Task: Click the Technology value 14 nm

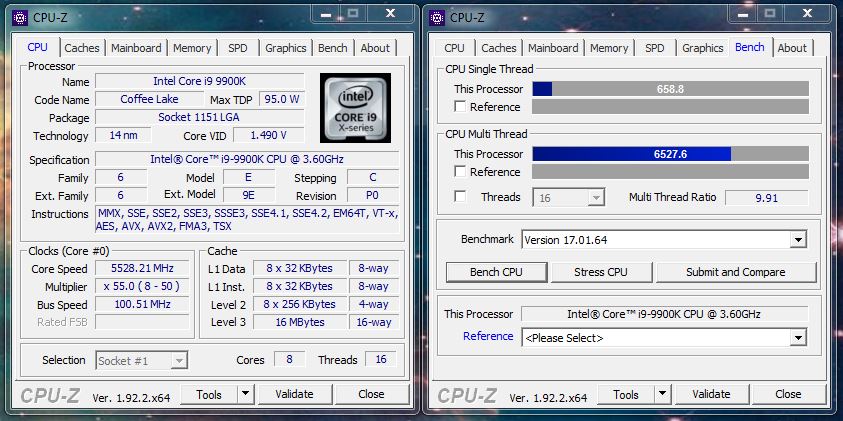Action: click(x=123, y=135)
